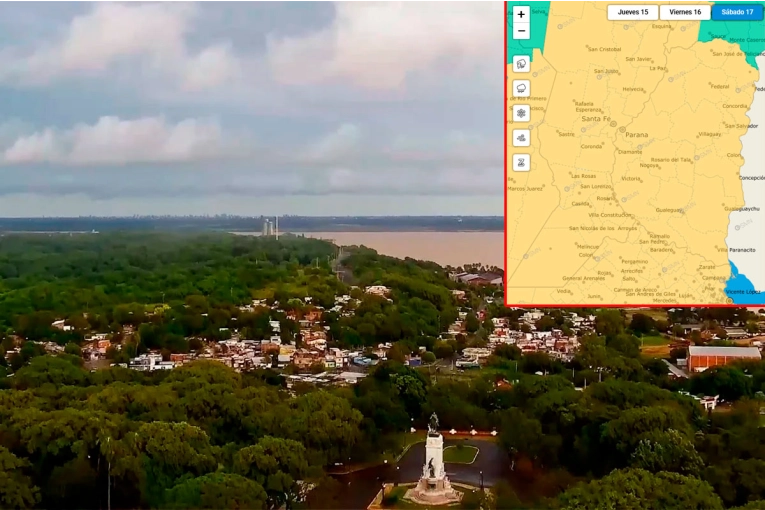The width and height of the screenshot is (765, 510).
Task: Select the rain alert layer icon
Action: [x=521, y=88]
